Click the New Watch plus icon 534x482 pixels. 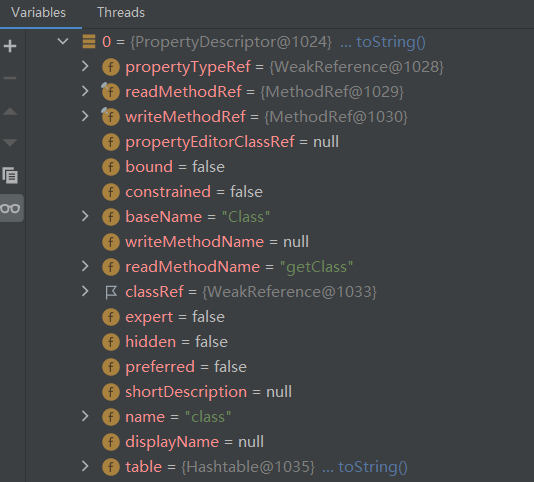pyautogui.click(x=10, y=46)
